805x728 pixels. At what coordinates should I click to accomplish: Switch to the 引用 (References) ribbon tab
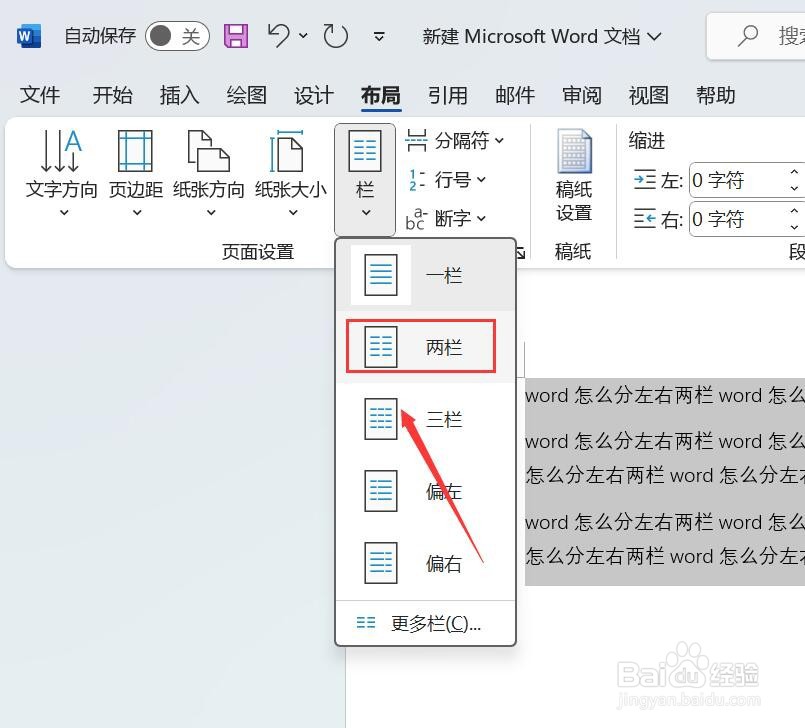click(x=448, y=95)
